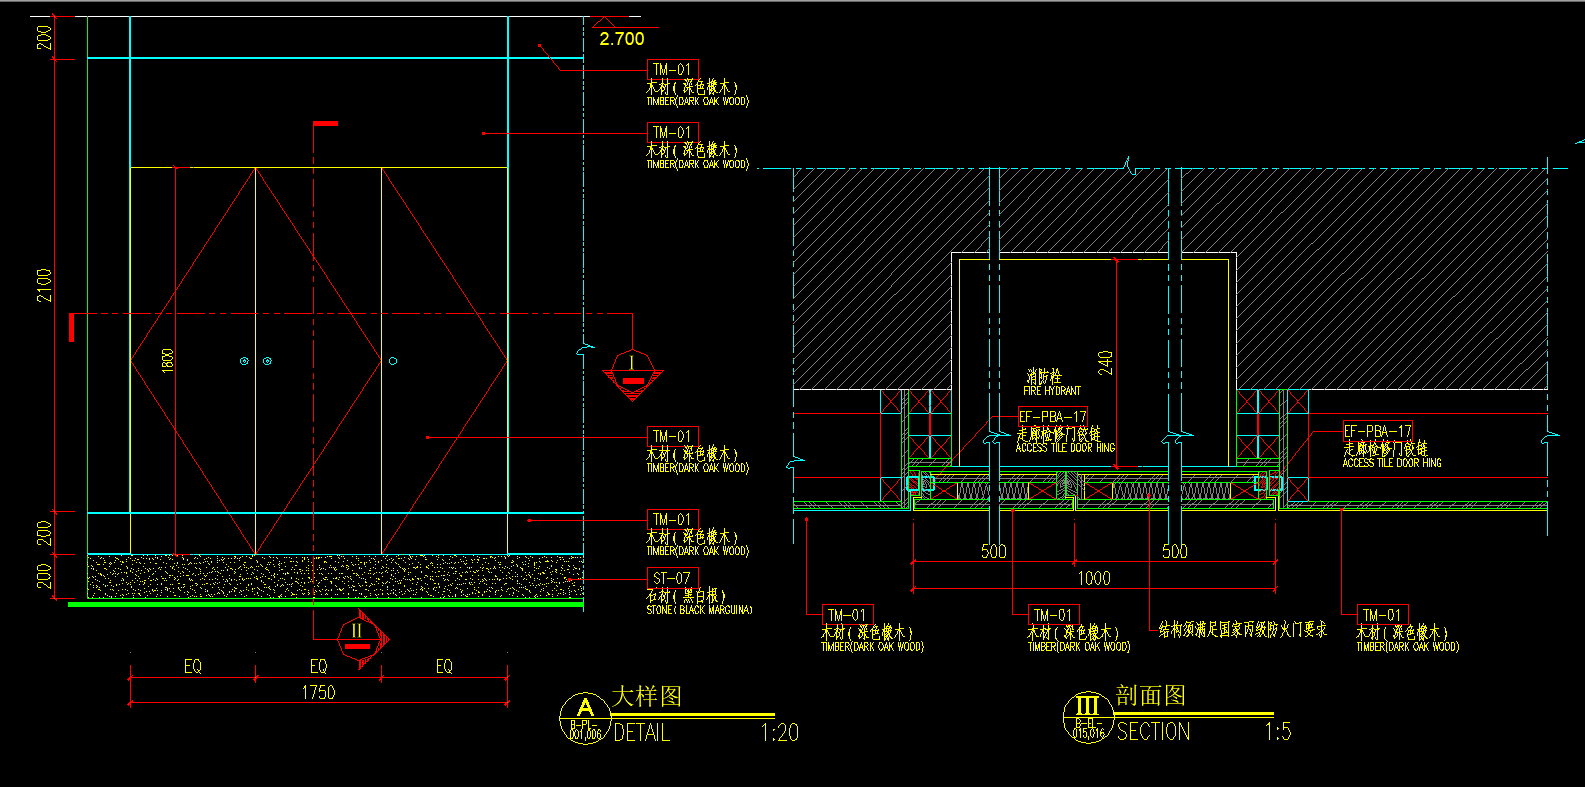Click the FIRE HYDRANT label

point(1052,391)
